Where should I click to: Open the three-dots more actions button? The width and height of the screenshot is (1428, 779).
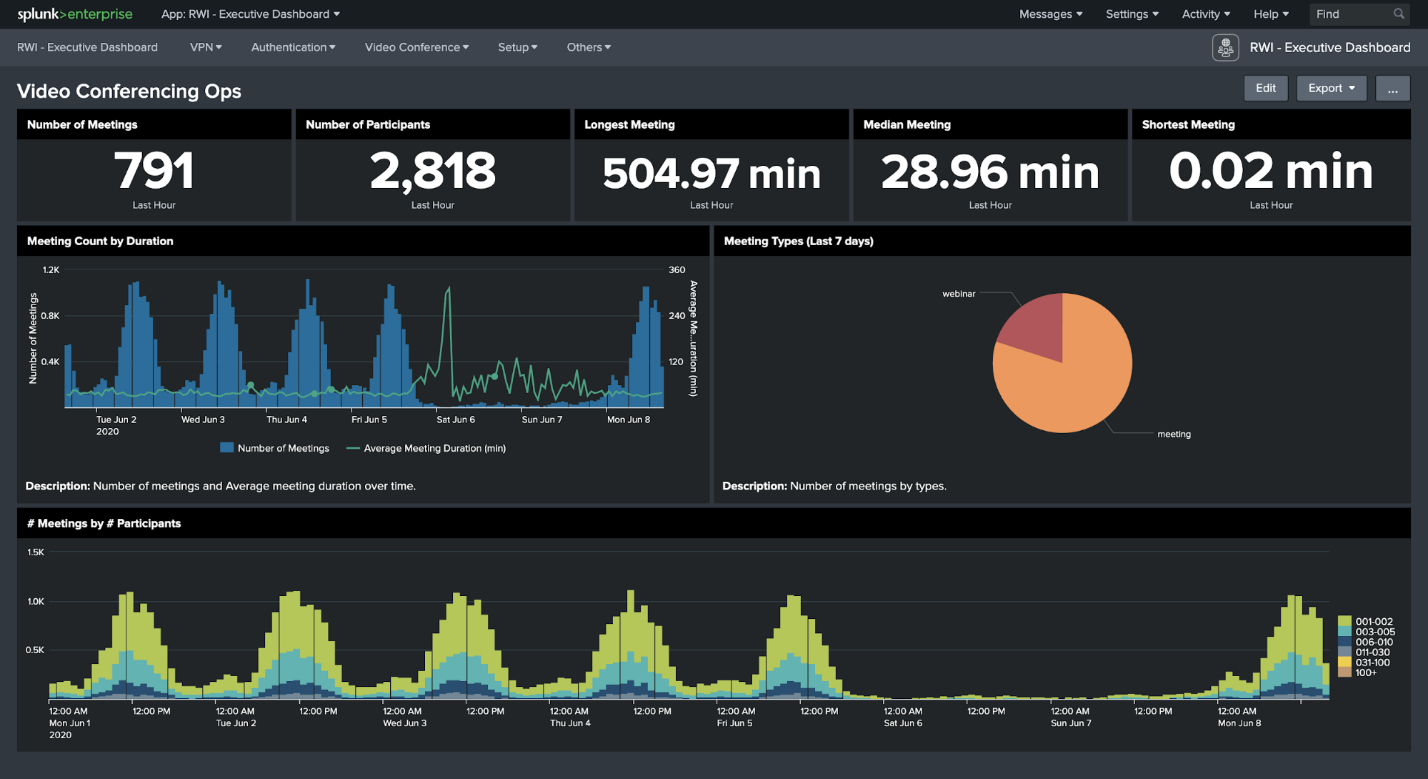1392,88
